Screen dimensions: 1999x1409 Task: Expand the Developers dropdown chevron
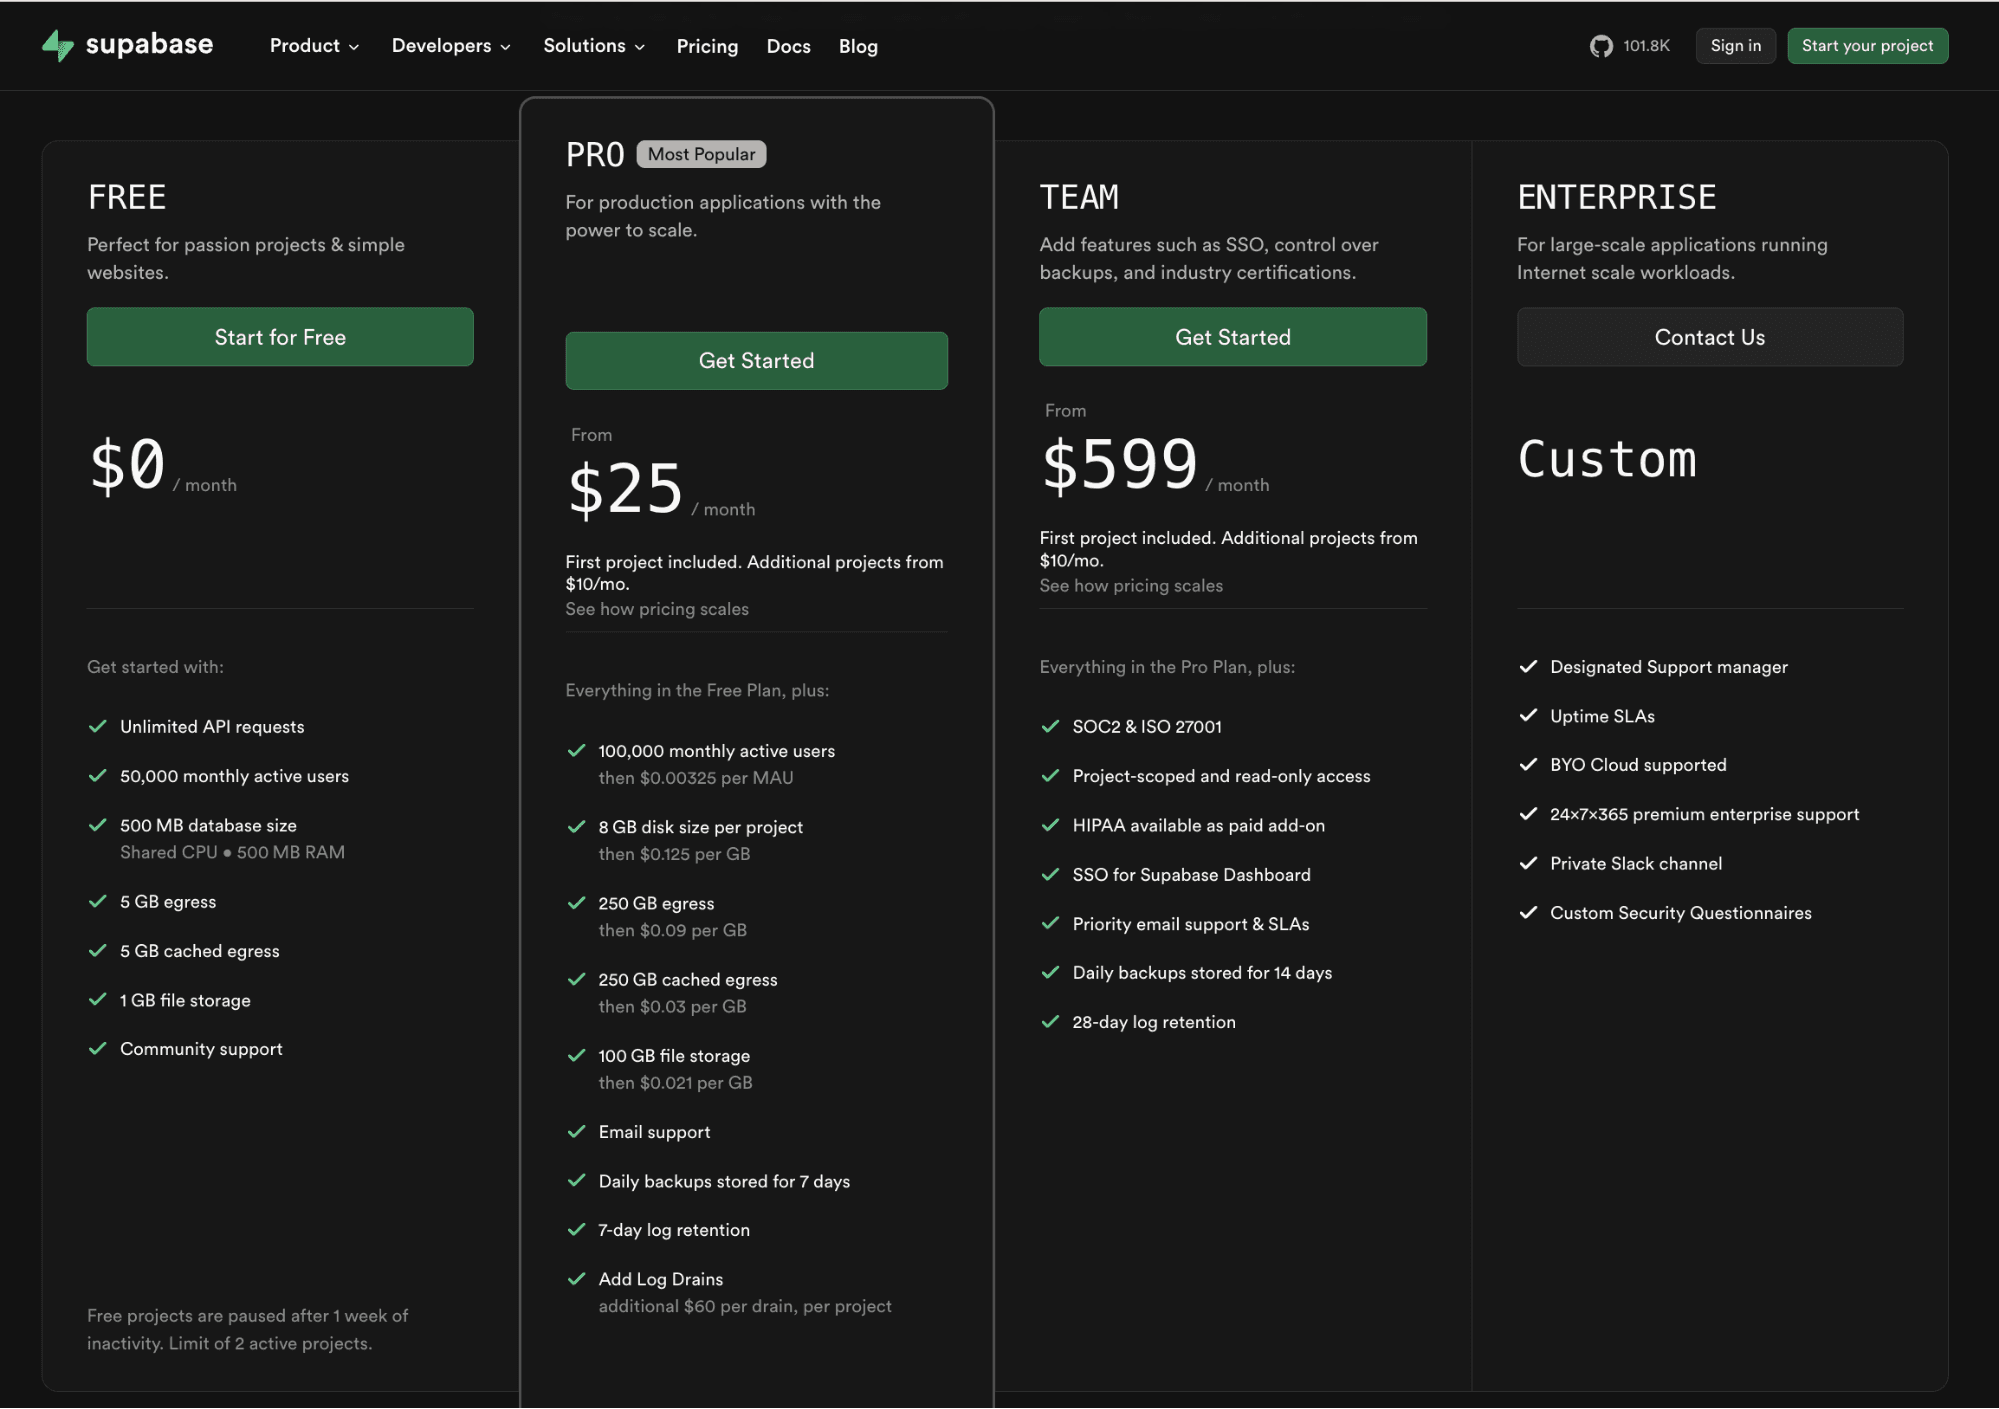pos(506,47)
